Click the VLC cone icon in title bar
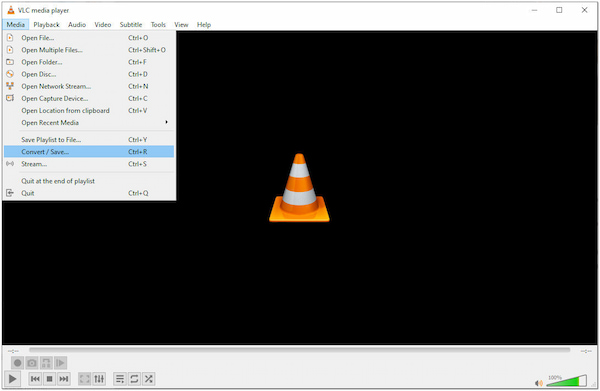 11,10
